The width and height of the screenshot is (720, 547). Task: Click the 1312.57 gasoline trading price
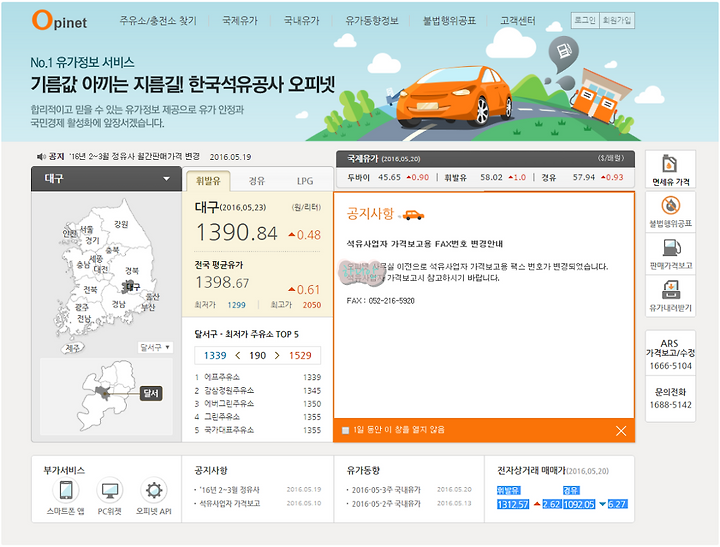513,504
